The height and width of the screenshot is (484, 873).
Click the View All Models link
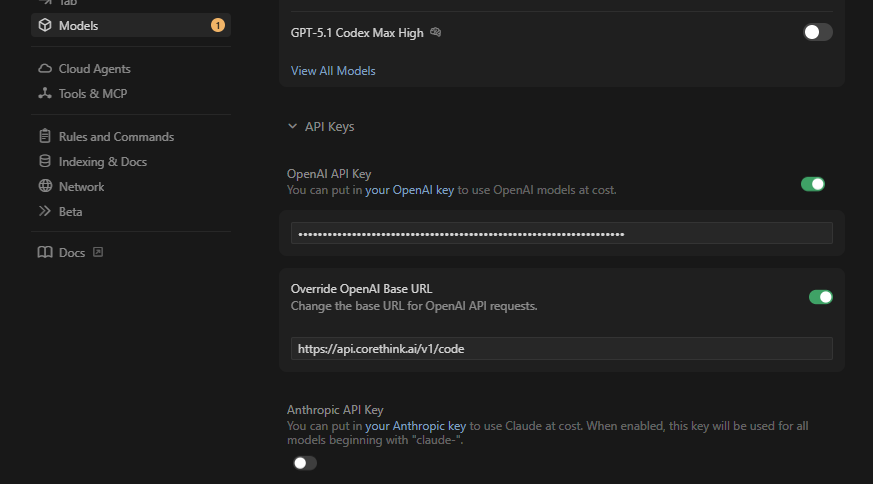pyautogui.click(x=333, y=71)
